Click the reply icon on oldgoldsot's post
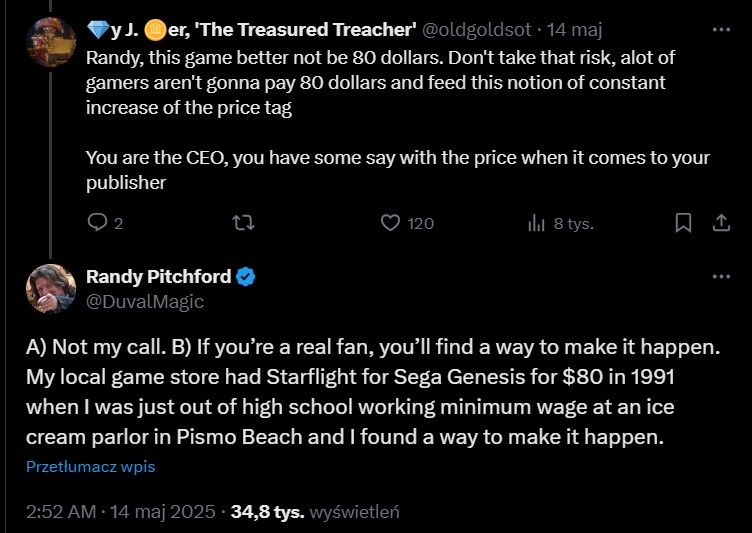 click(97, 223)
